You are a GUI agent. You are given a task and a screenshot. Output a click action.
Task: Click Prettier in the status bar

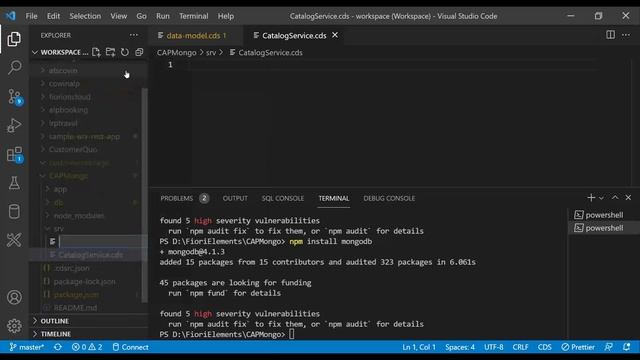578,347
